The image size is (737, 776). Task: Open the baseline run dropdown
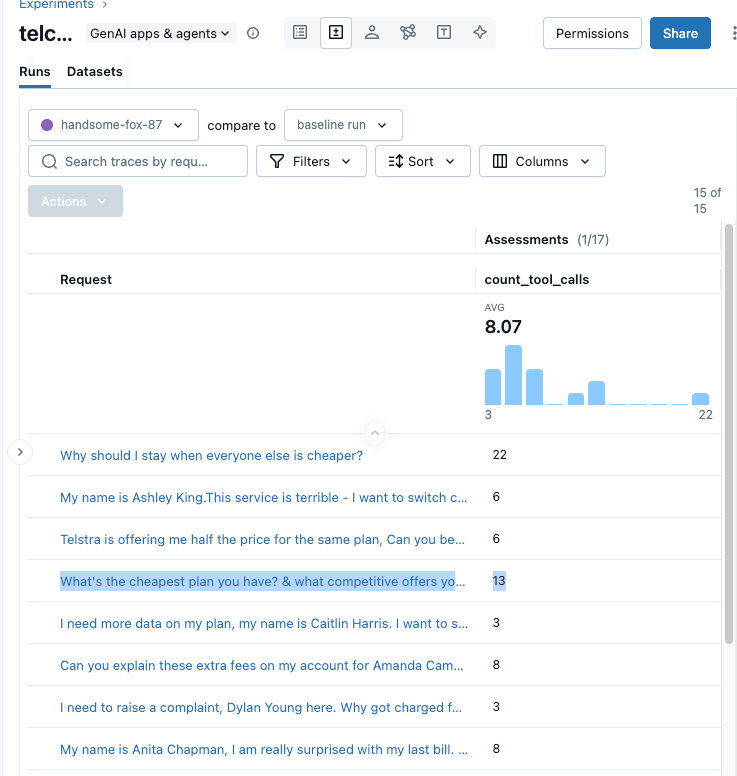[x=343, y=125]
